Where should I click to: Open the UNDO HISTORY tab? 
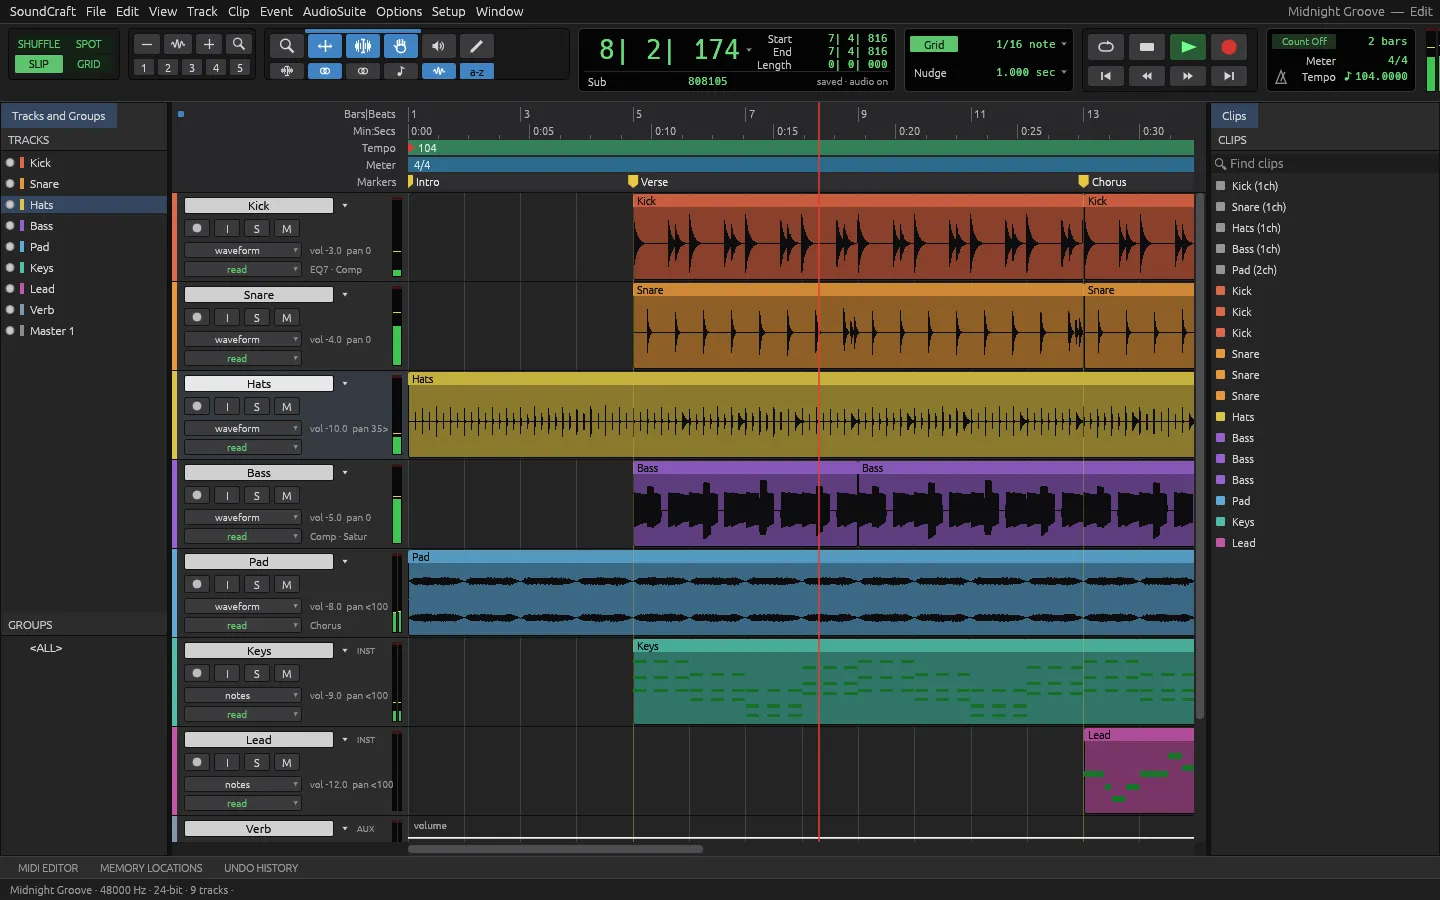point(261,868)
